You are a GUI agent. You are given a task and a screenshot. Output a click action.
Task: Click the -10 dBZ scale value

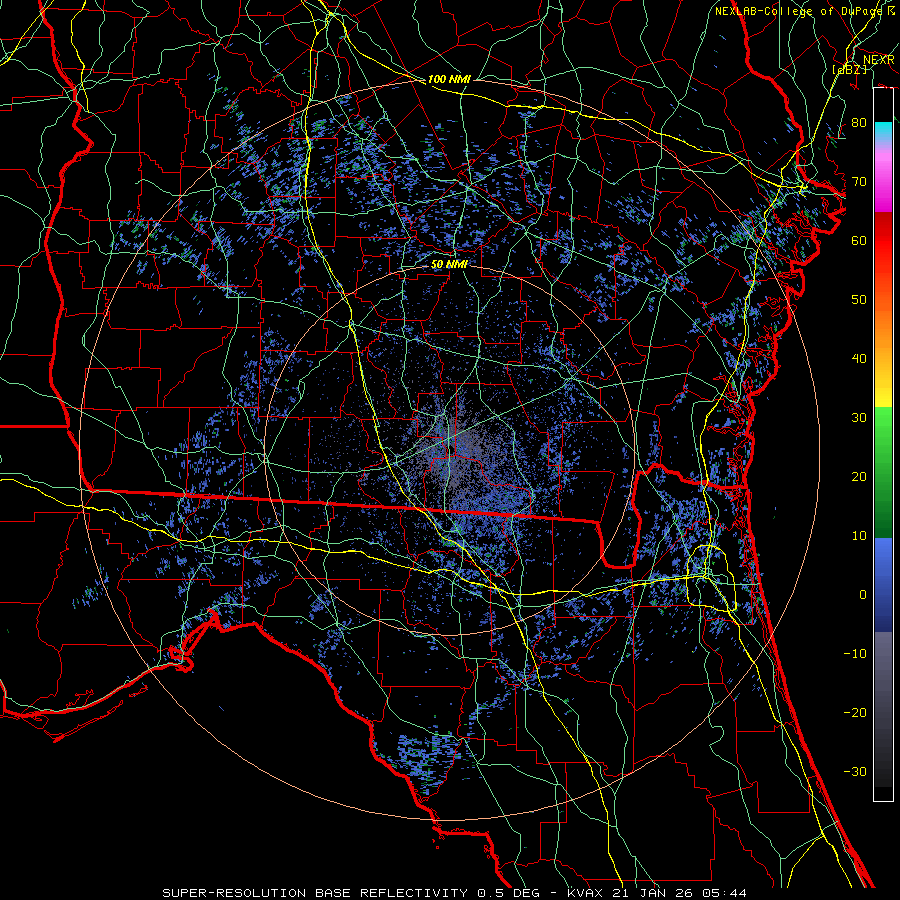855,653
